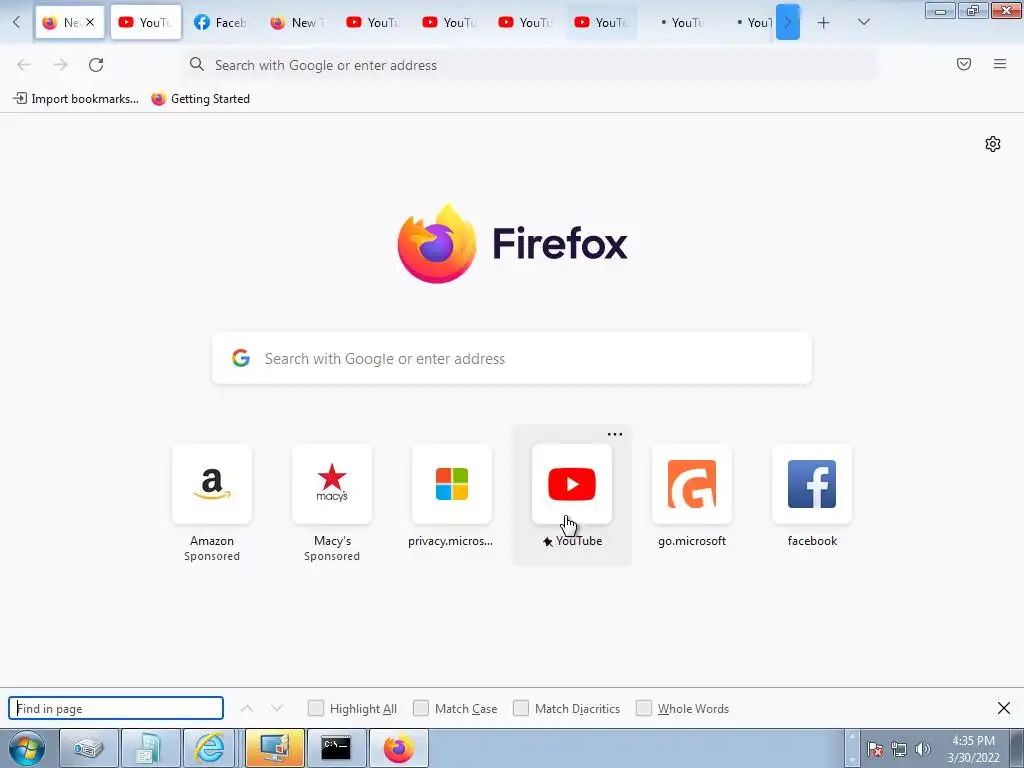Open a new tab

(x=824, y=23)
